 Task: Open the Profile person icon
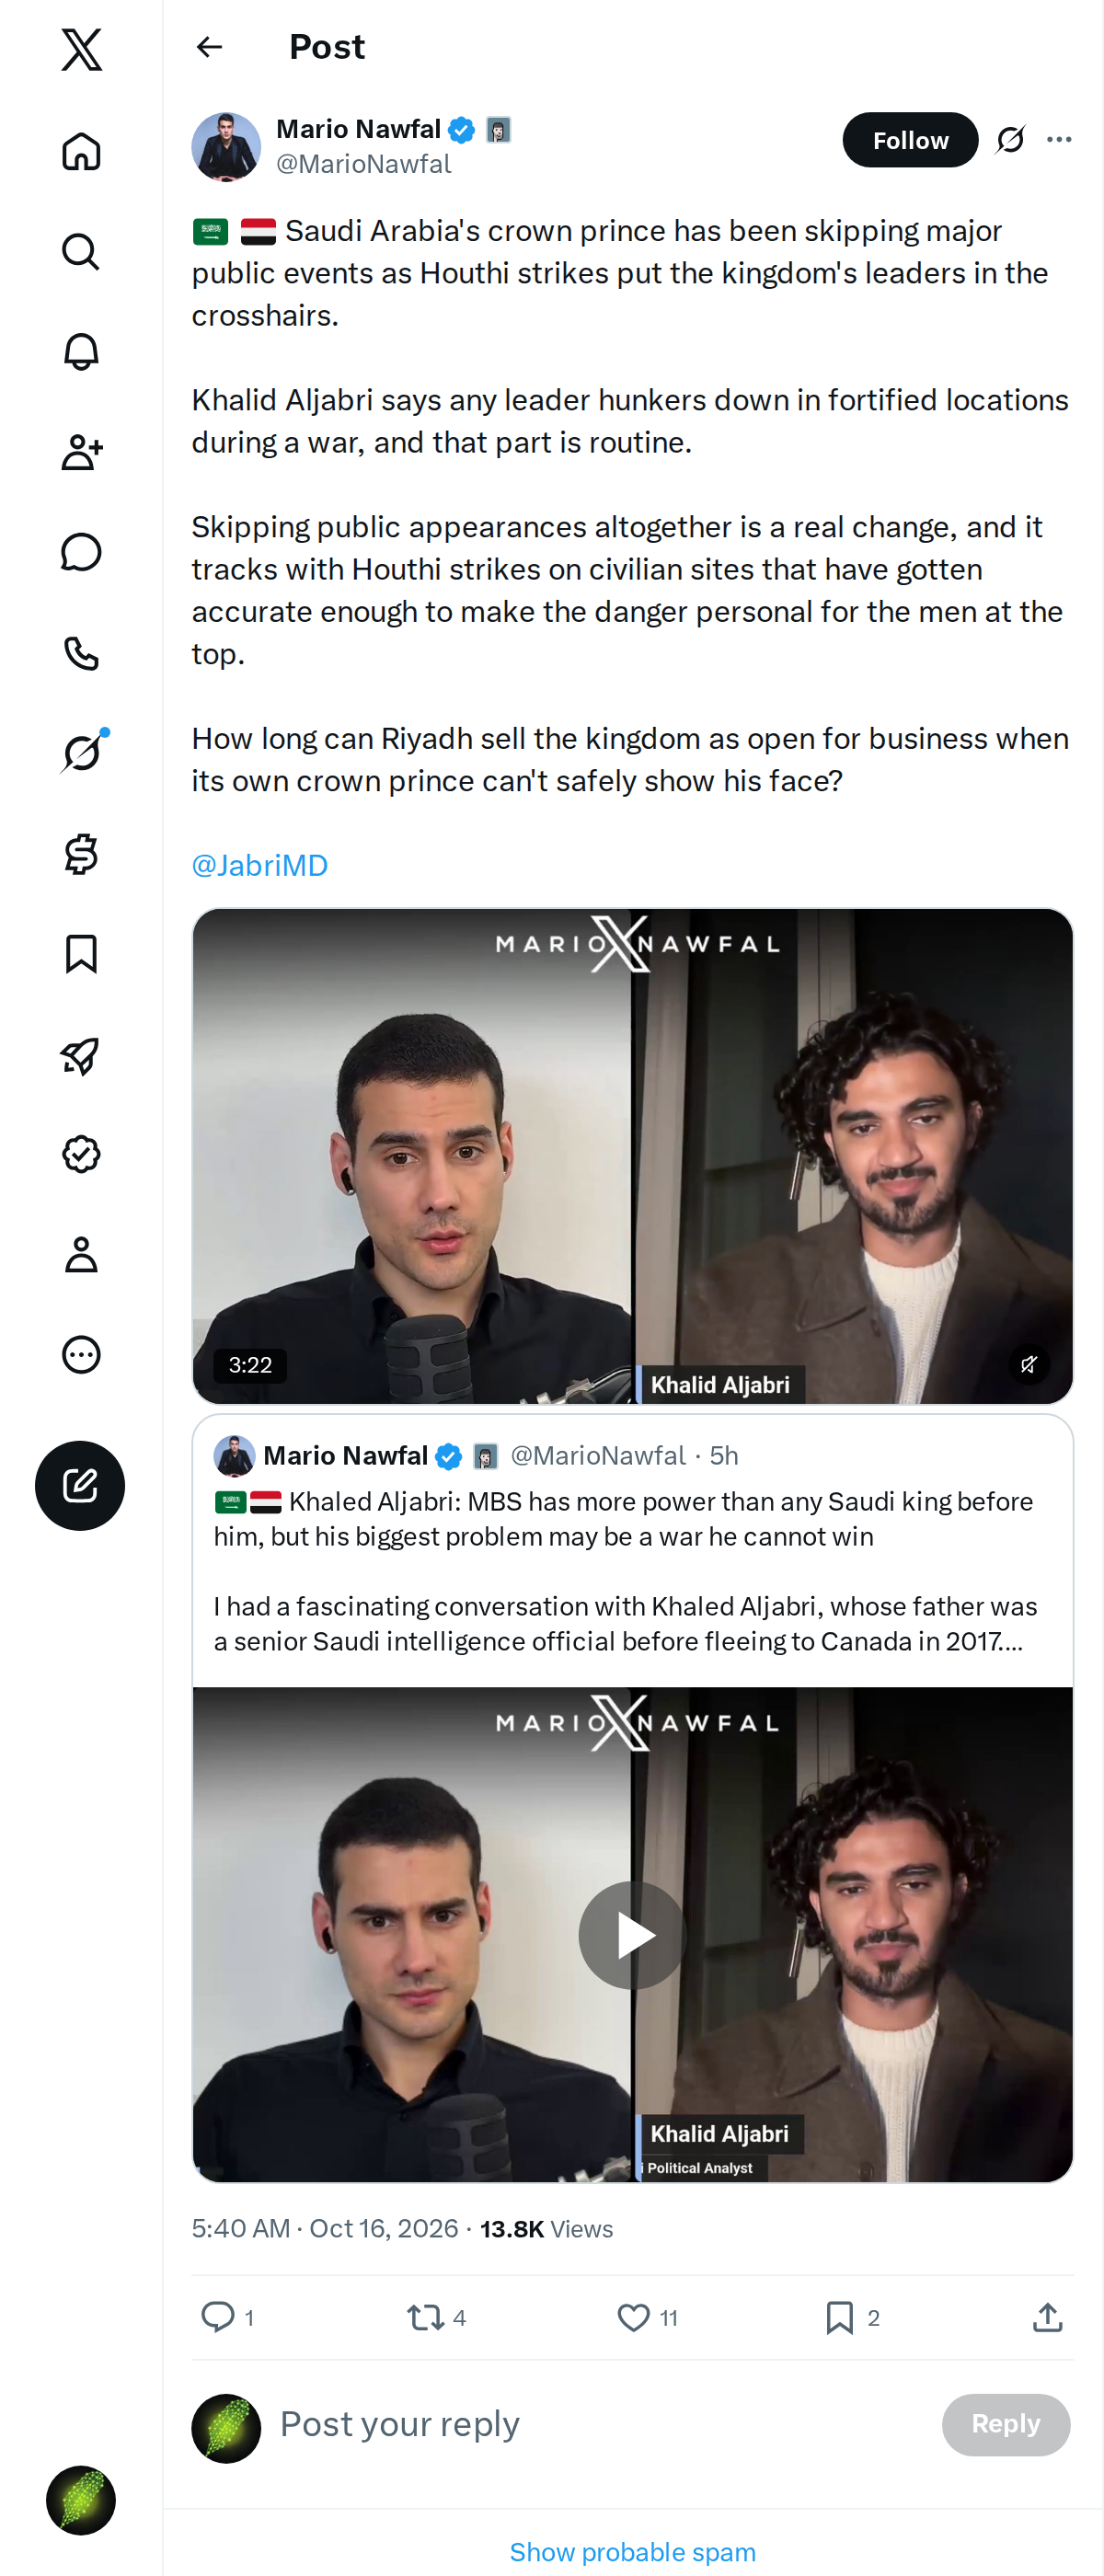[81, 1254]
